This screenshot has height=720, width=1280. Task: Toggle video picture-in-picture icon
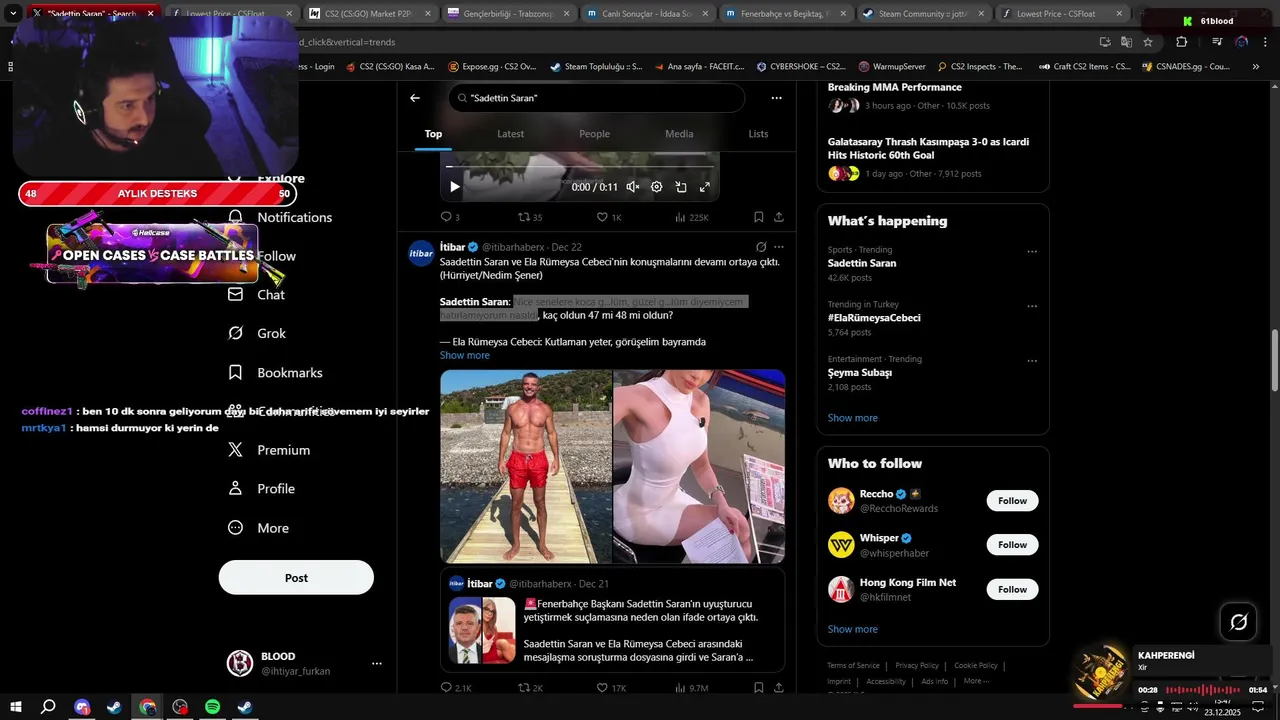pyautogui.click(x=681, y=187)
